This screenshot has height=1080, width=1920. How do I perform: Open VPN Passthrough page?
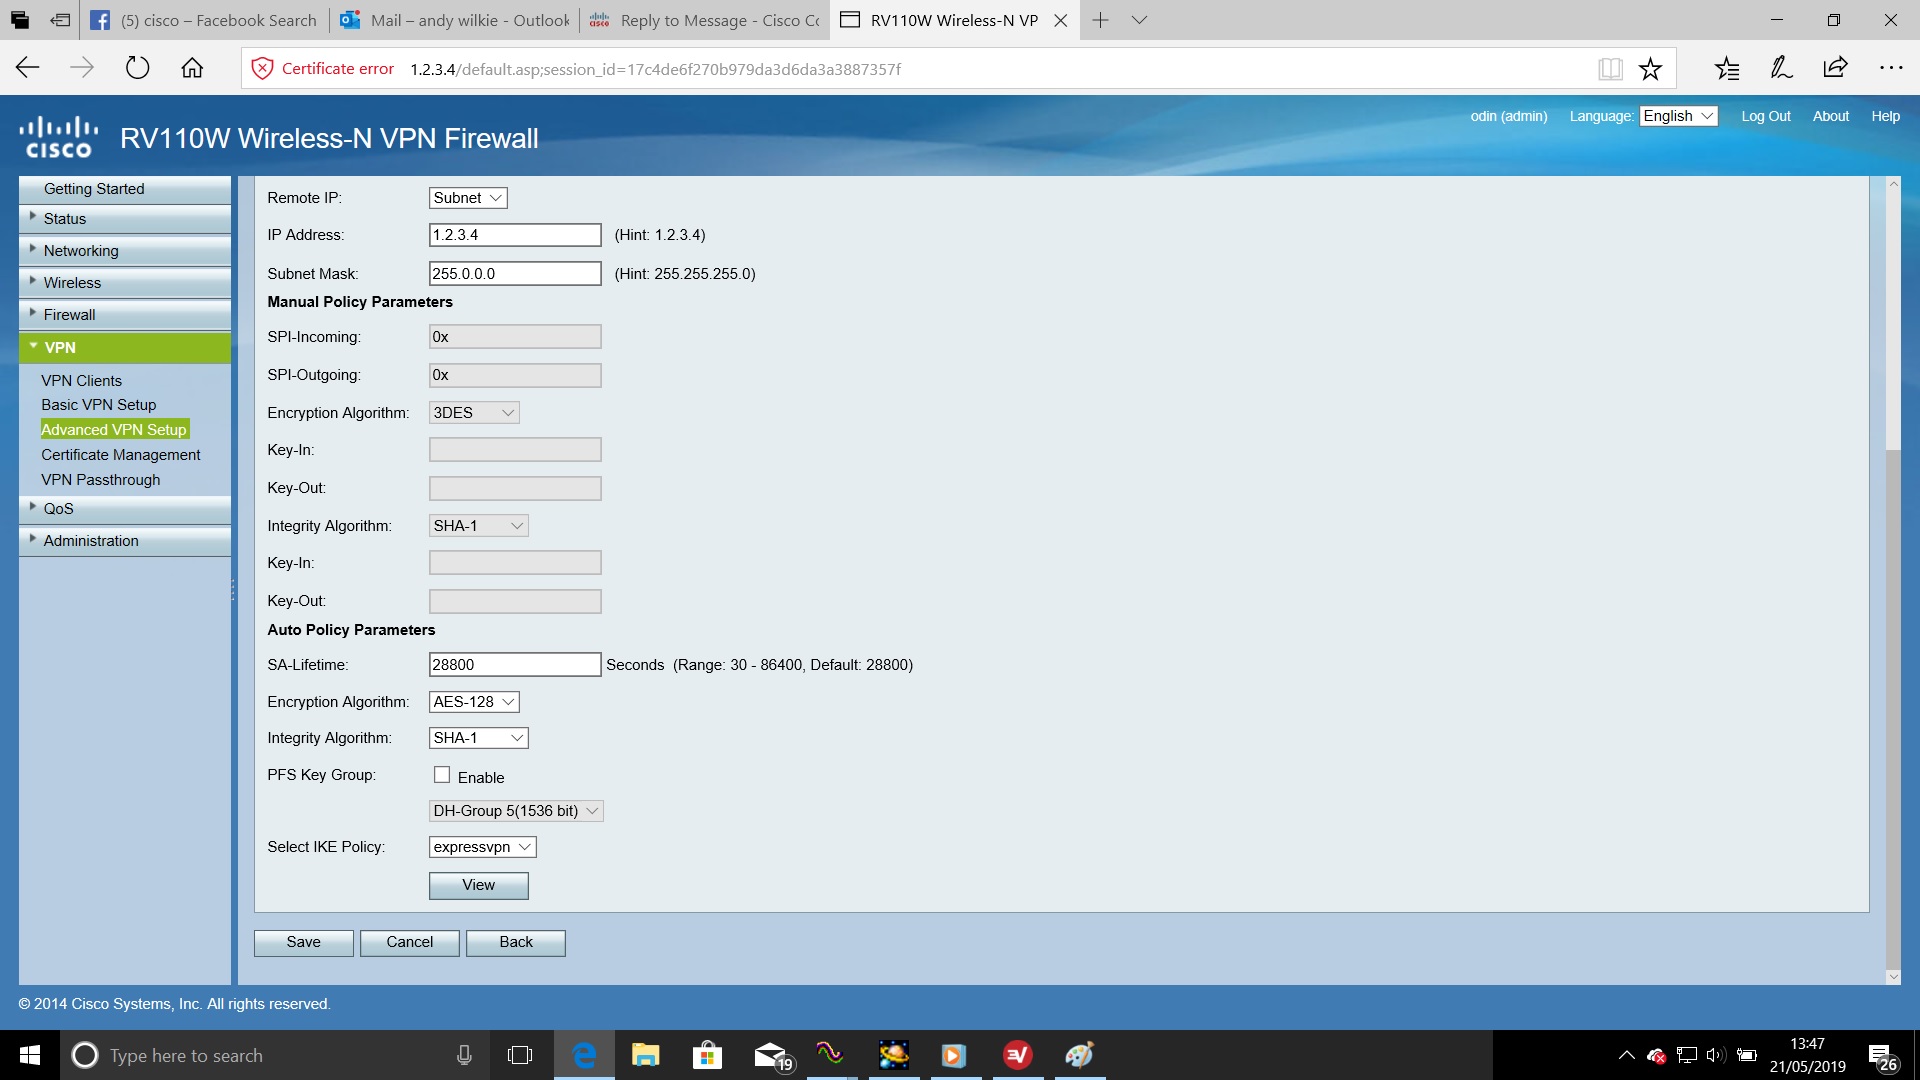101,480
